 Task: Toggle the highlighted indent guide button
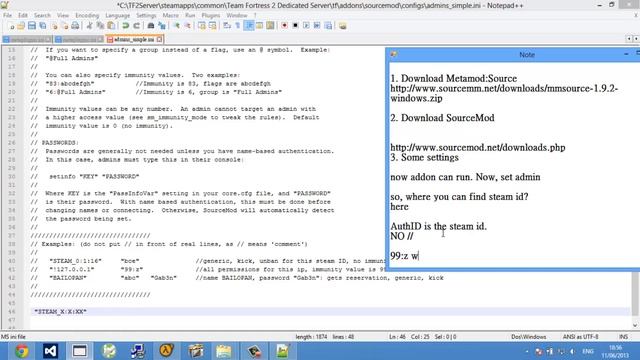249,26
